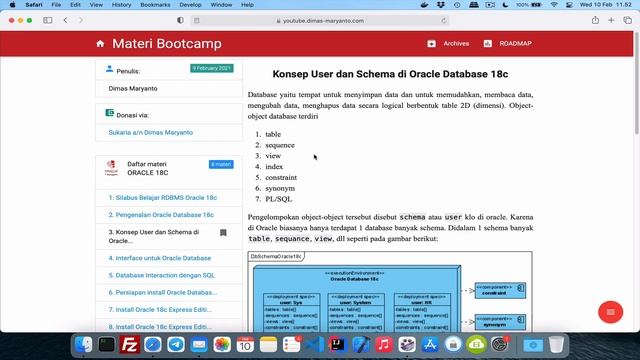Screen dimensions: 640x360
Task: Reload the page with refresh icon
Action: point(444,20)
